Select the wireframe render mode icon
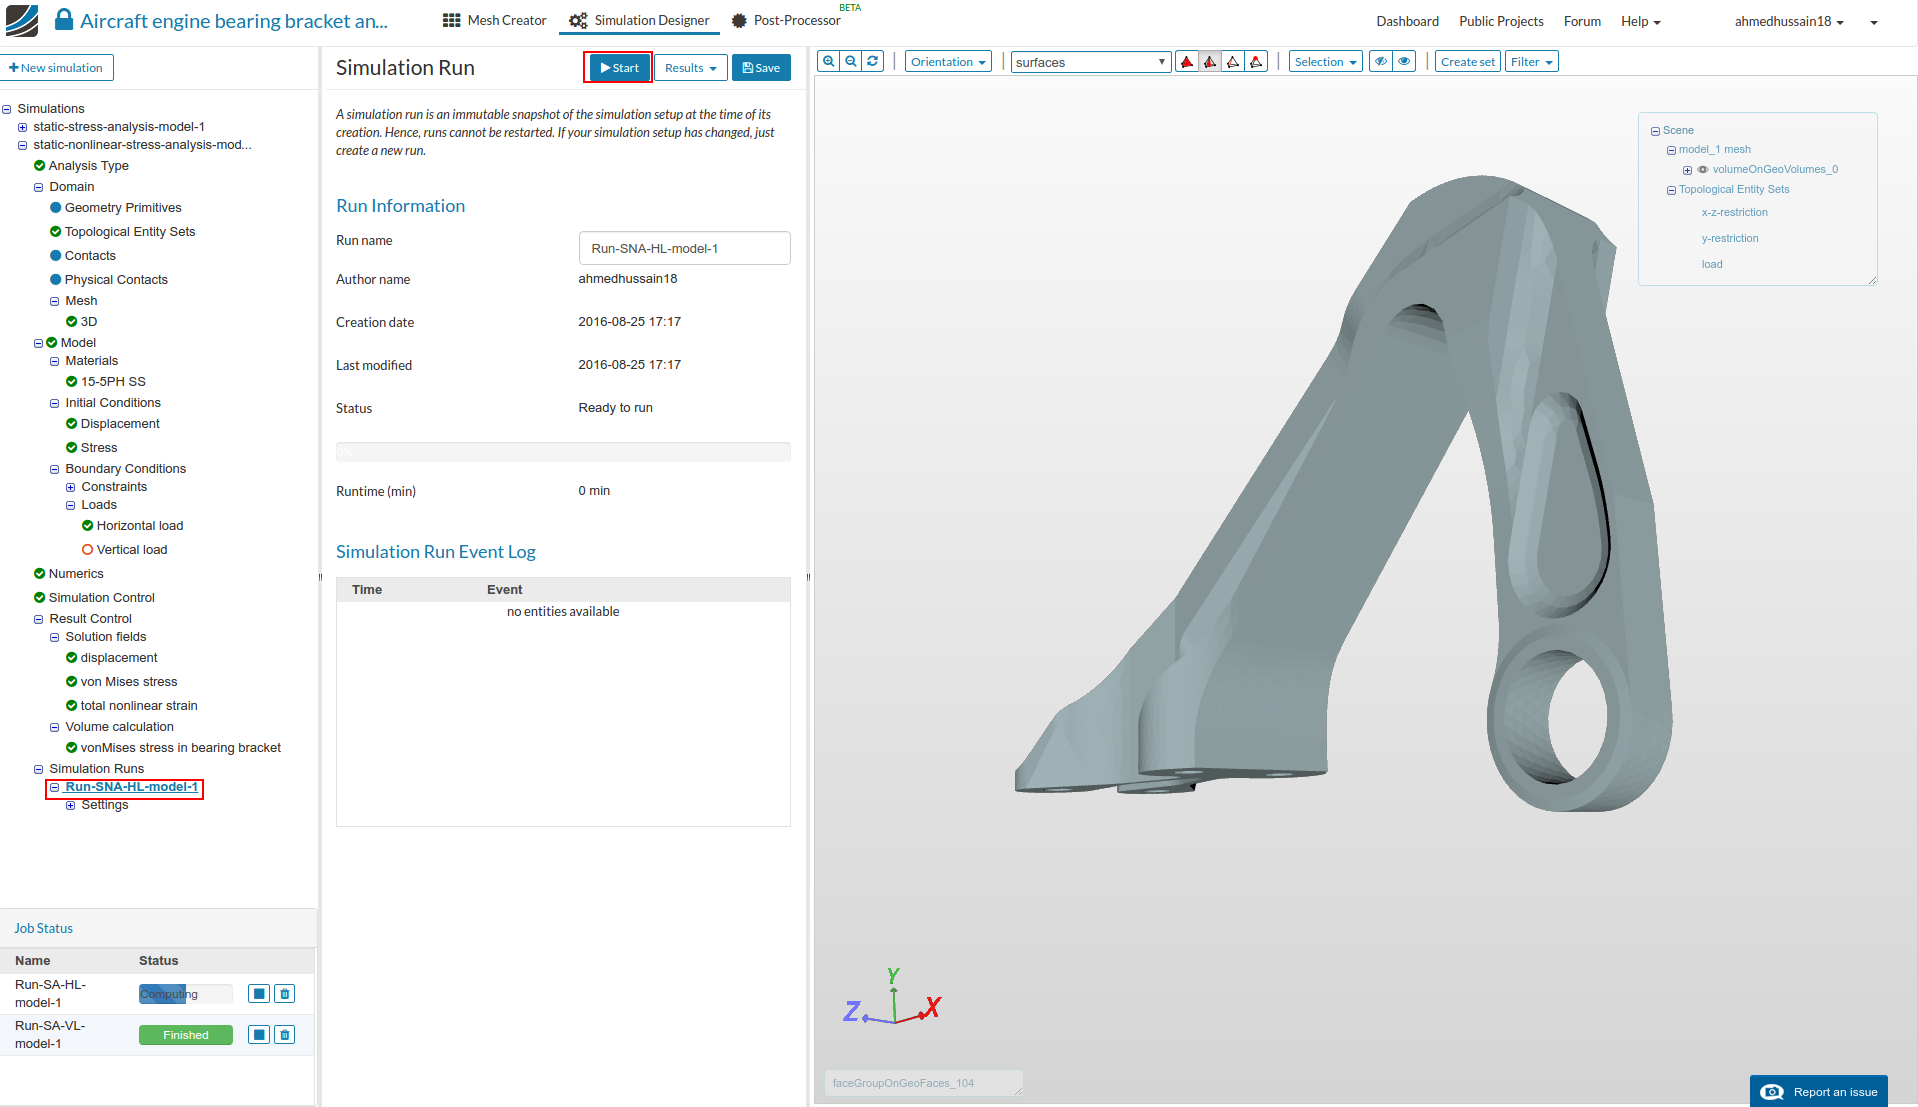 coord(1233,62)
